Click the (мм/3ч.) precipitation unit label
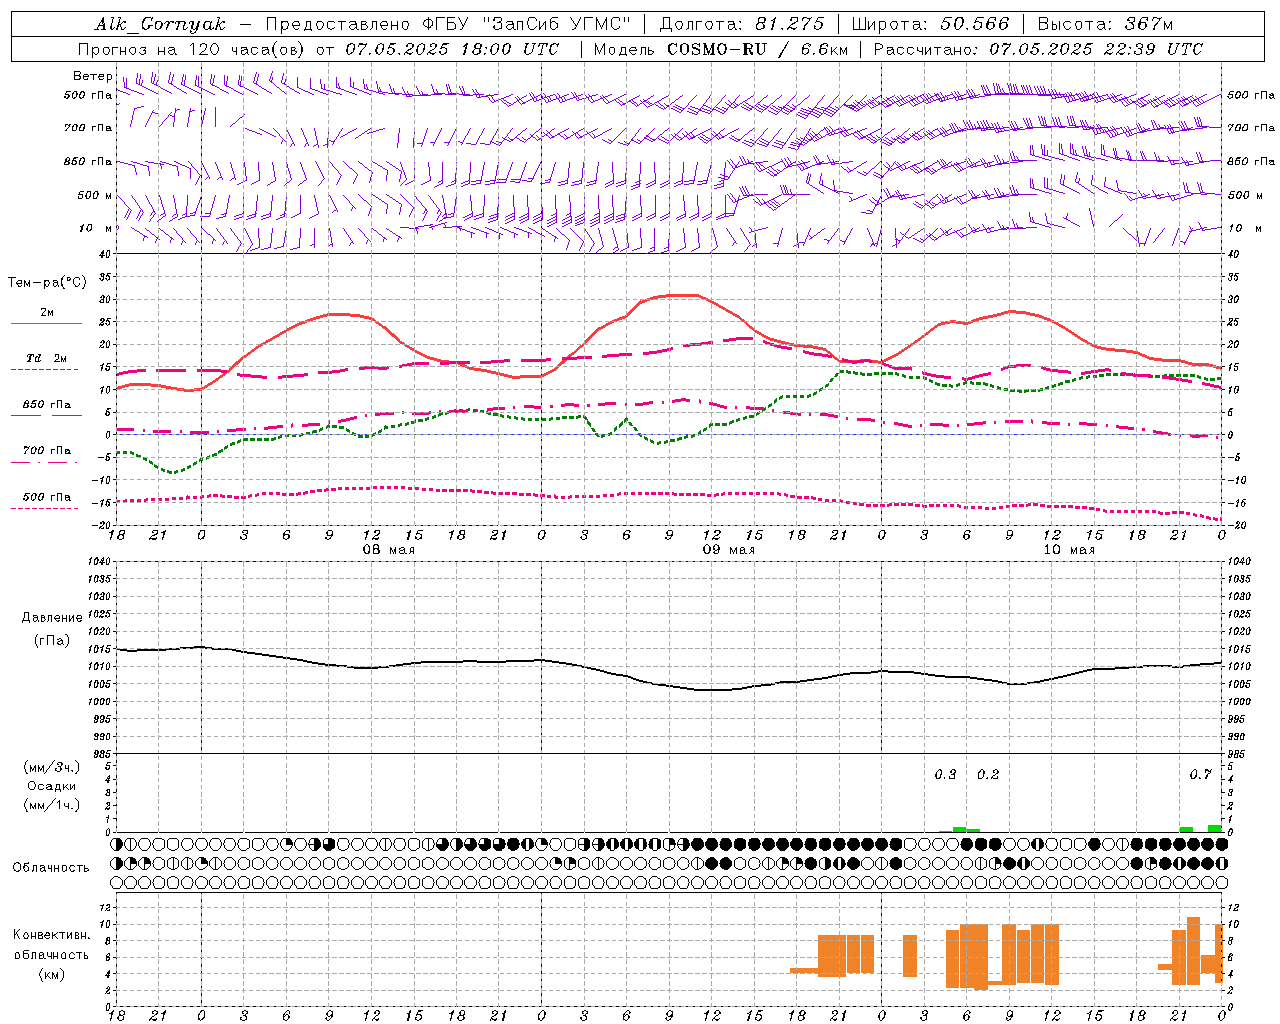Image resolution: width=1280 pixels, height=1024 pixels. point(52,767)
